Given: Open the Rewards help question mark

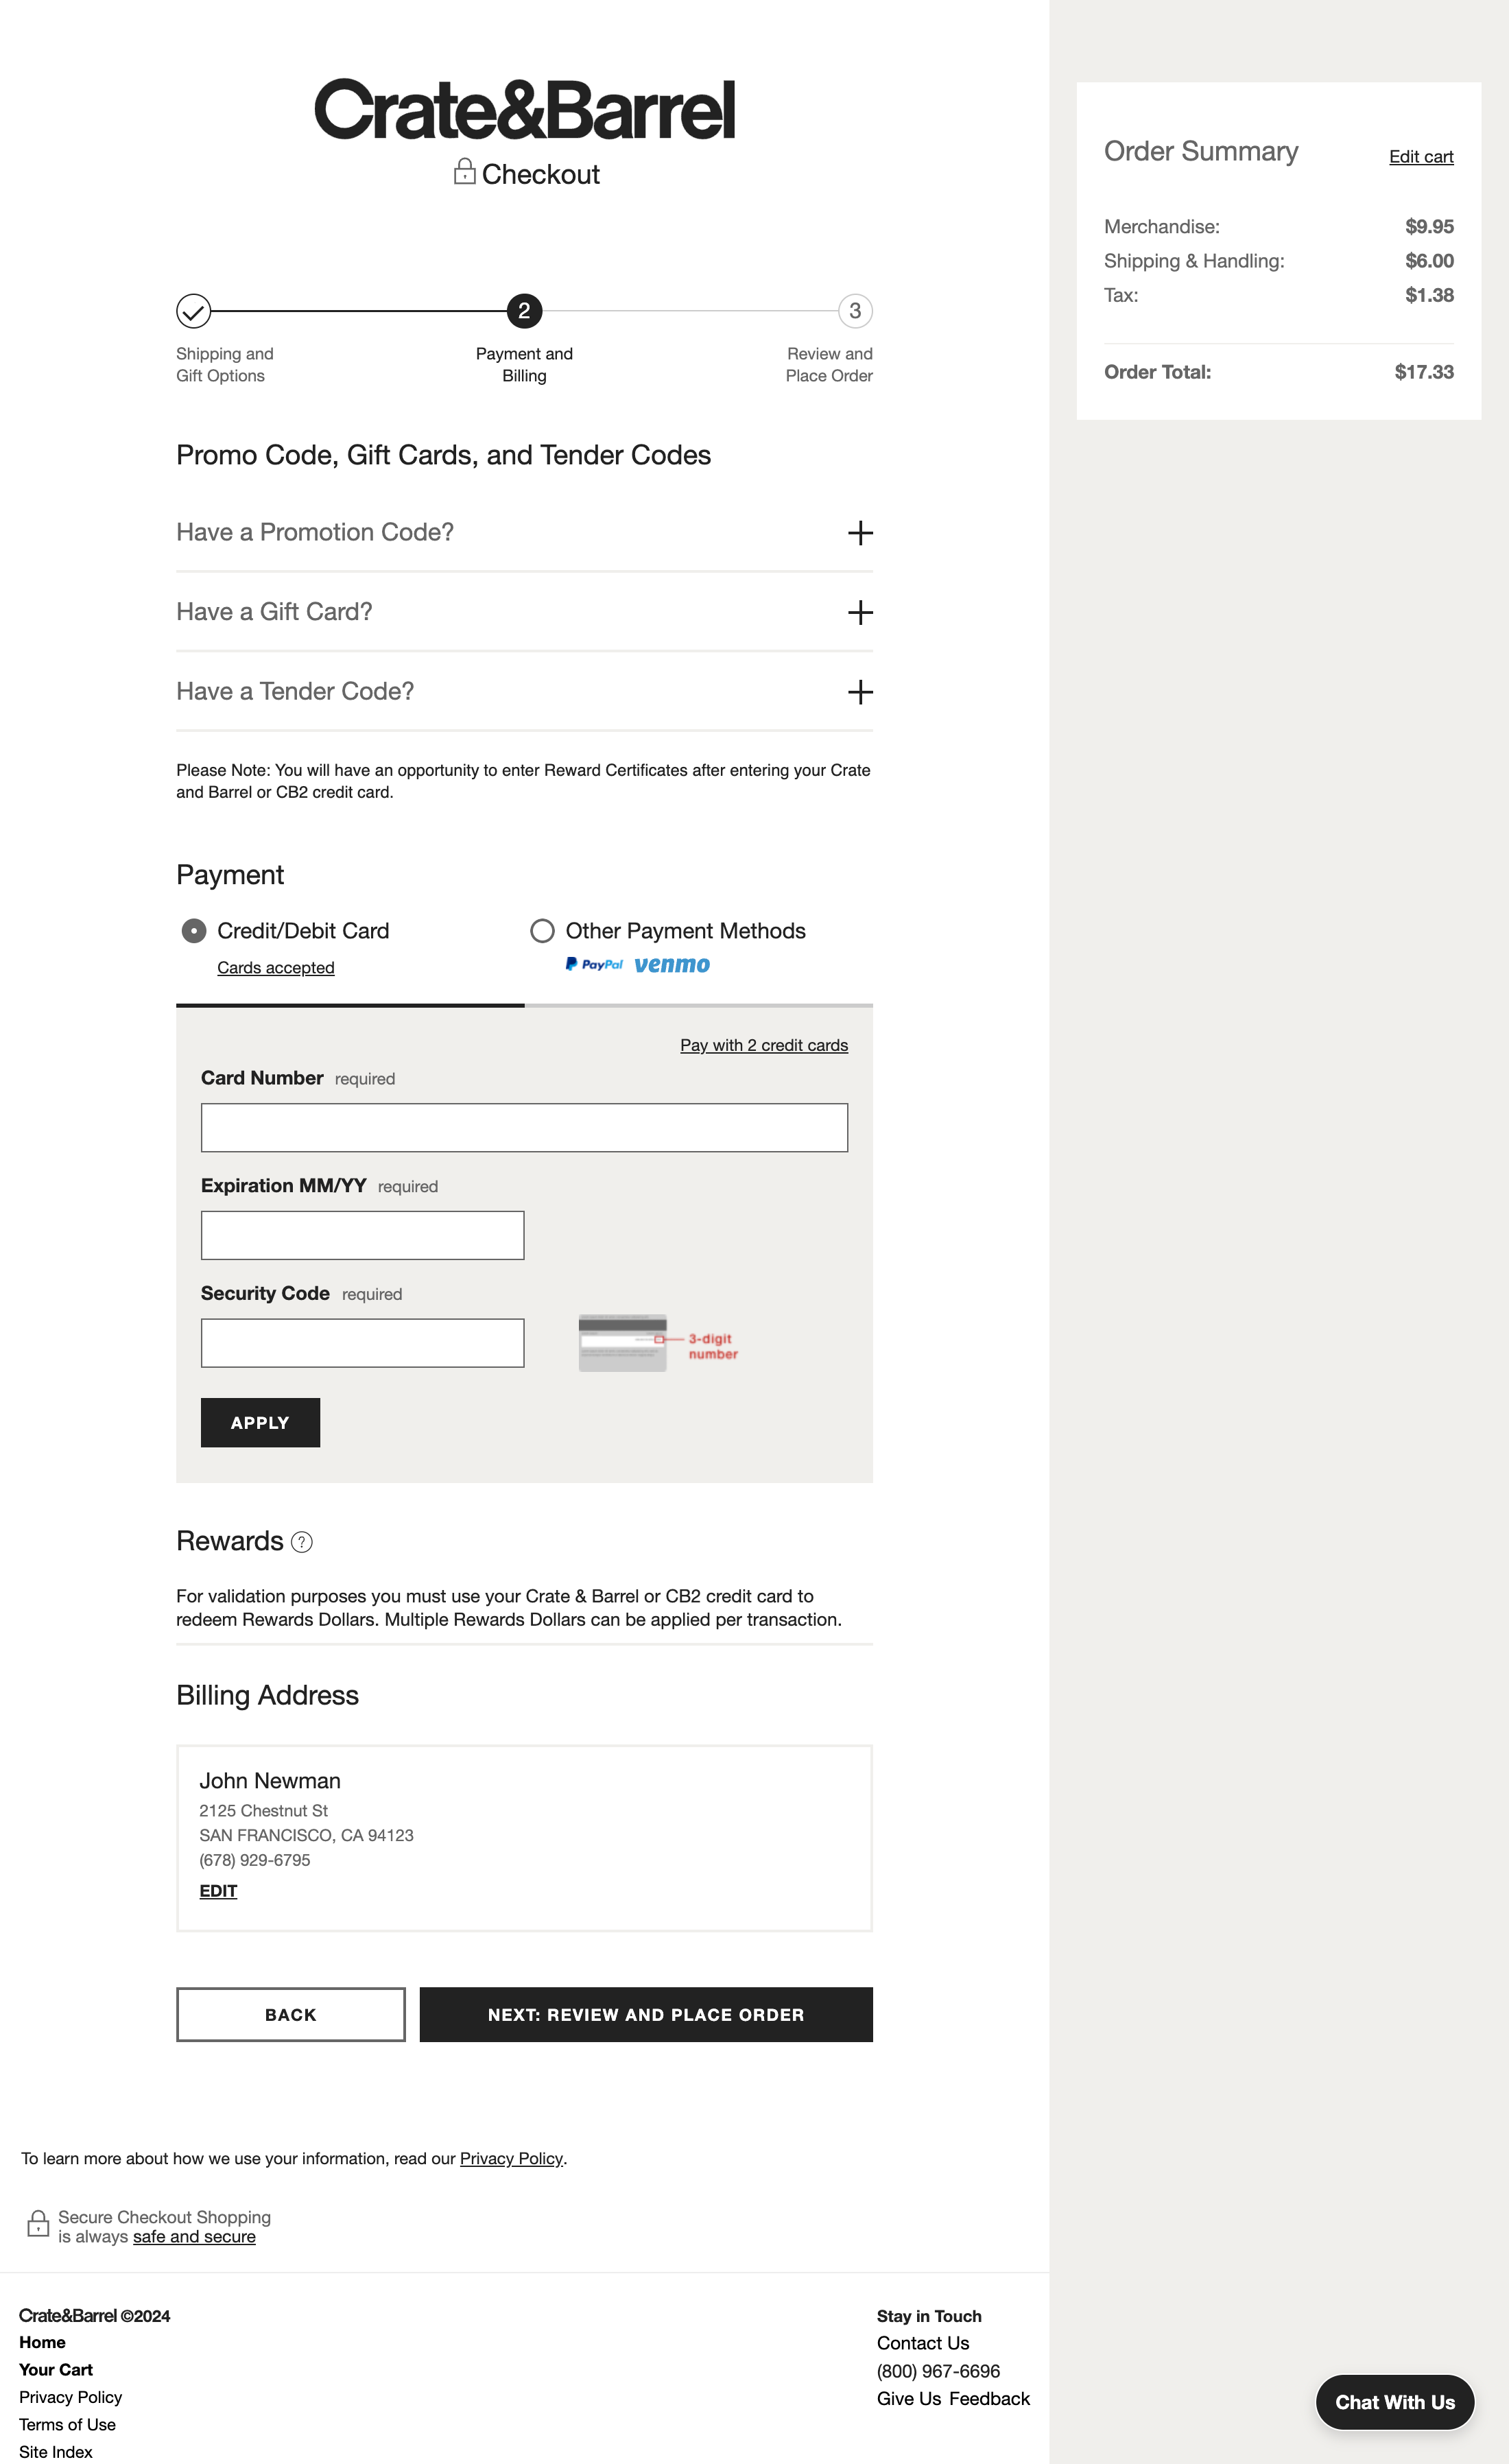Looking at the screenshot, I should 301,1543.
